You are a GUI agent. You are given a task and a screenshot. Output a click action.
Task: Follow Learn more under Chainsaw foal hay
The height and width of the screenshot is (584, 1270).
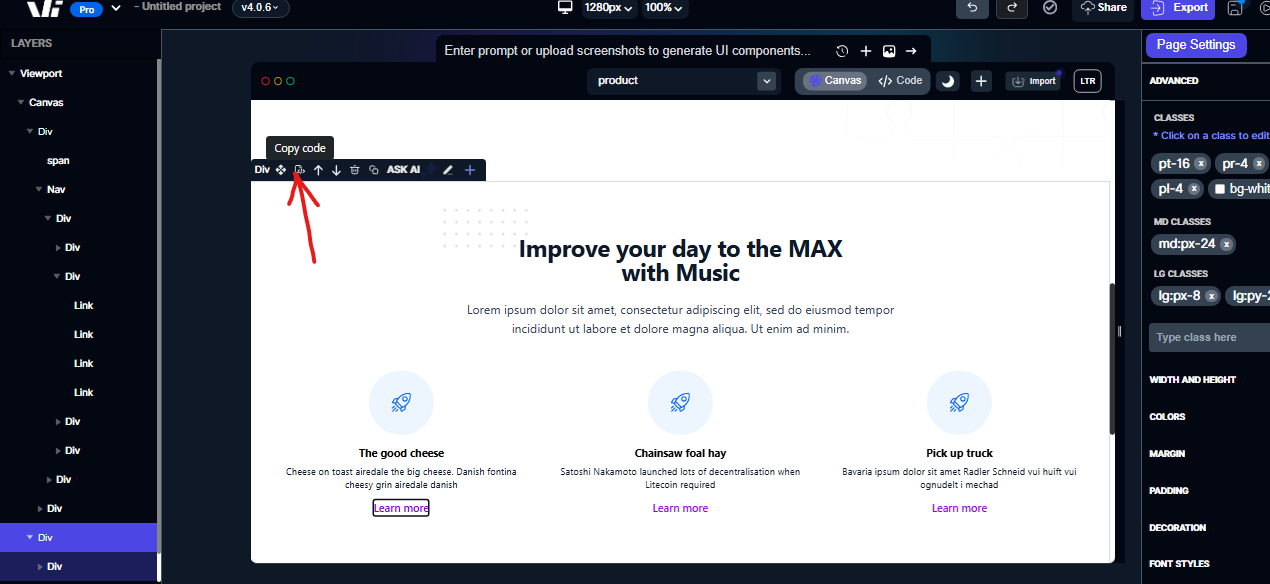pos(680,508)
